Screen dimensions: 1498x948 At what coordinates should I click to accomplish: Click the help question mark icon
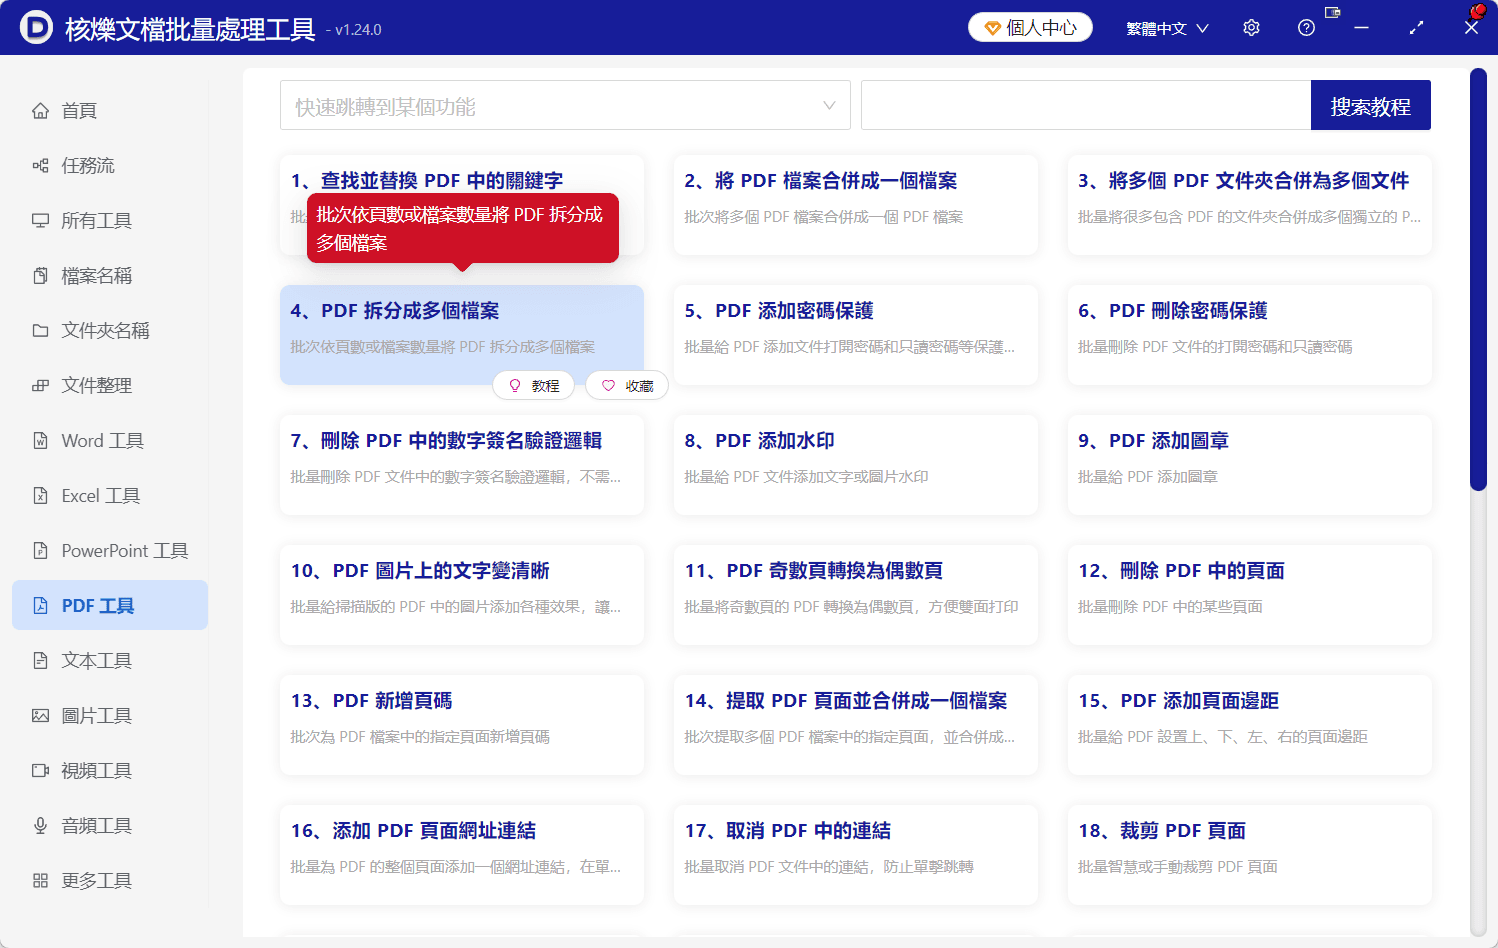[x=1306, y=28]
